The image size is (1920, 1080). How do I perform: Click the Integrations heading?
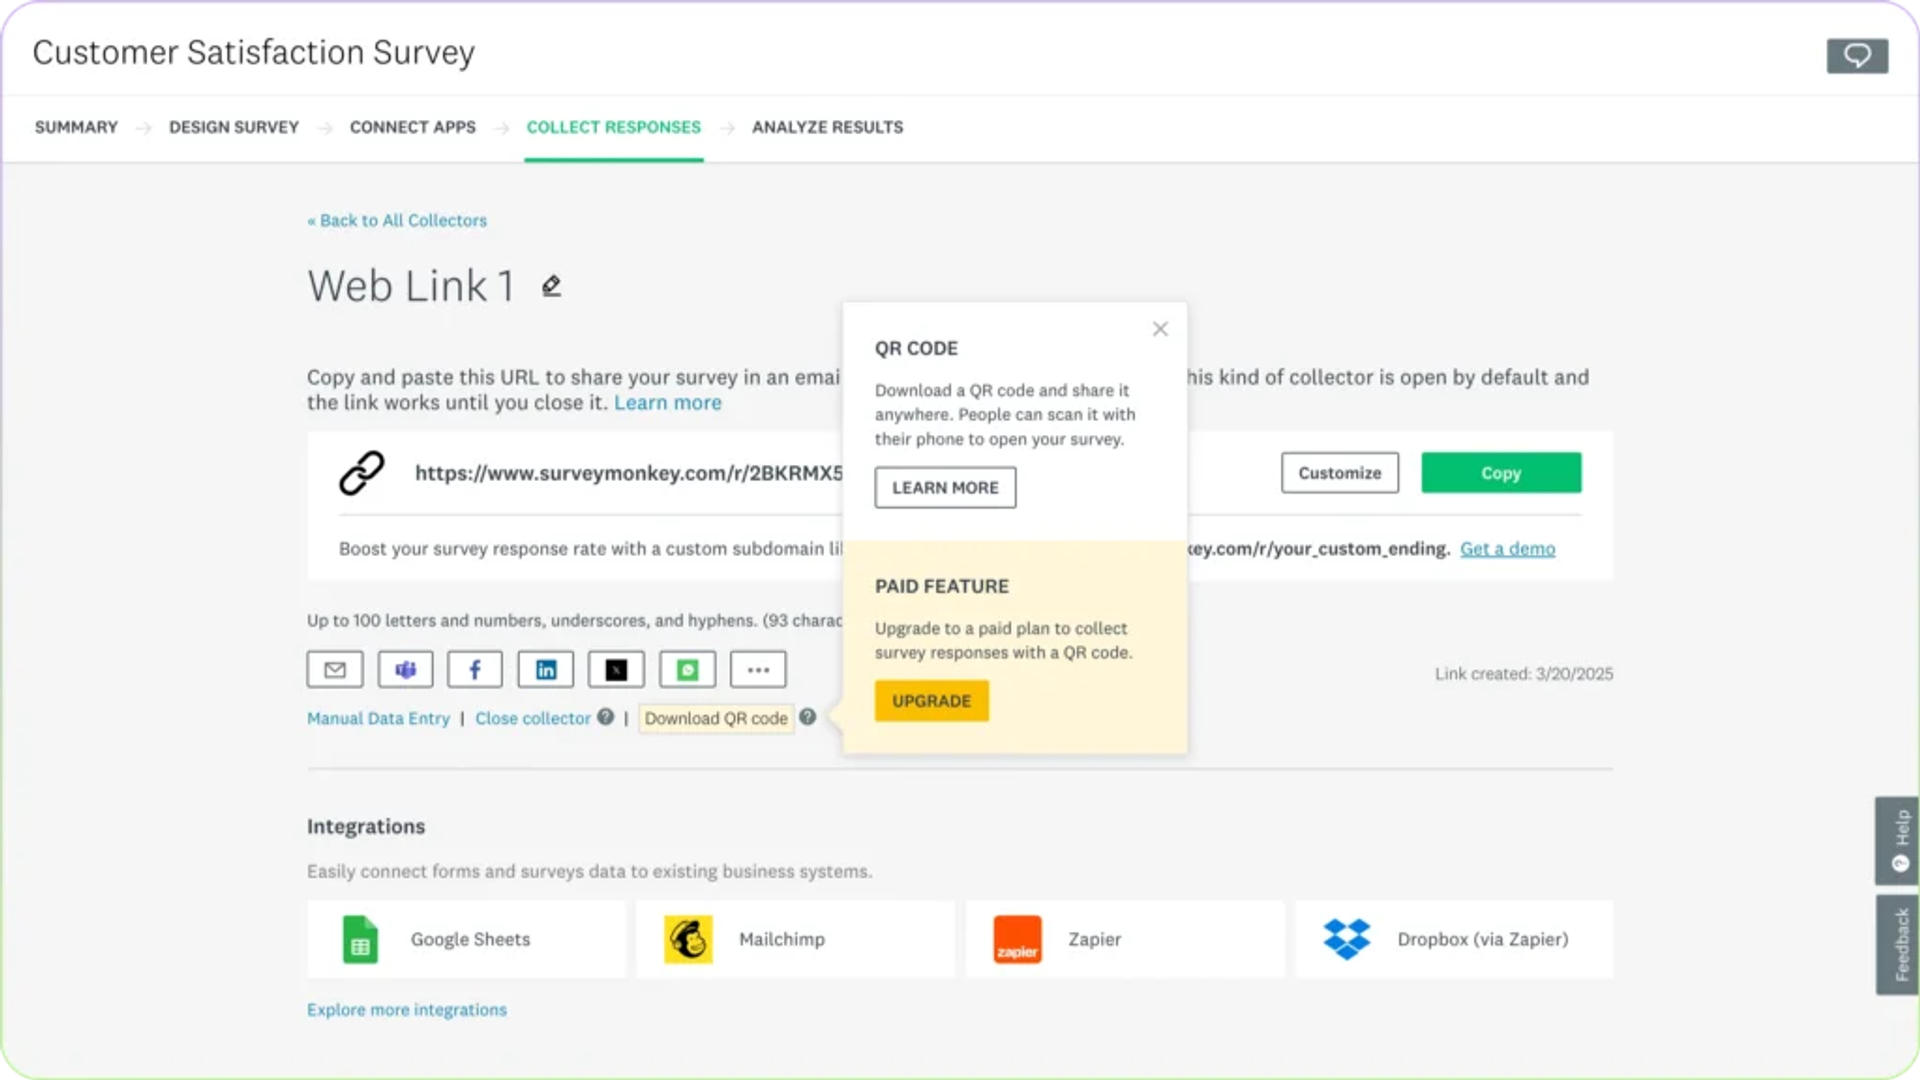click(x=366, y=827)
